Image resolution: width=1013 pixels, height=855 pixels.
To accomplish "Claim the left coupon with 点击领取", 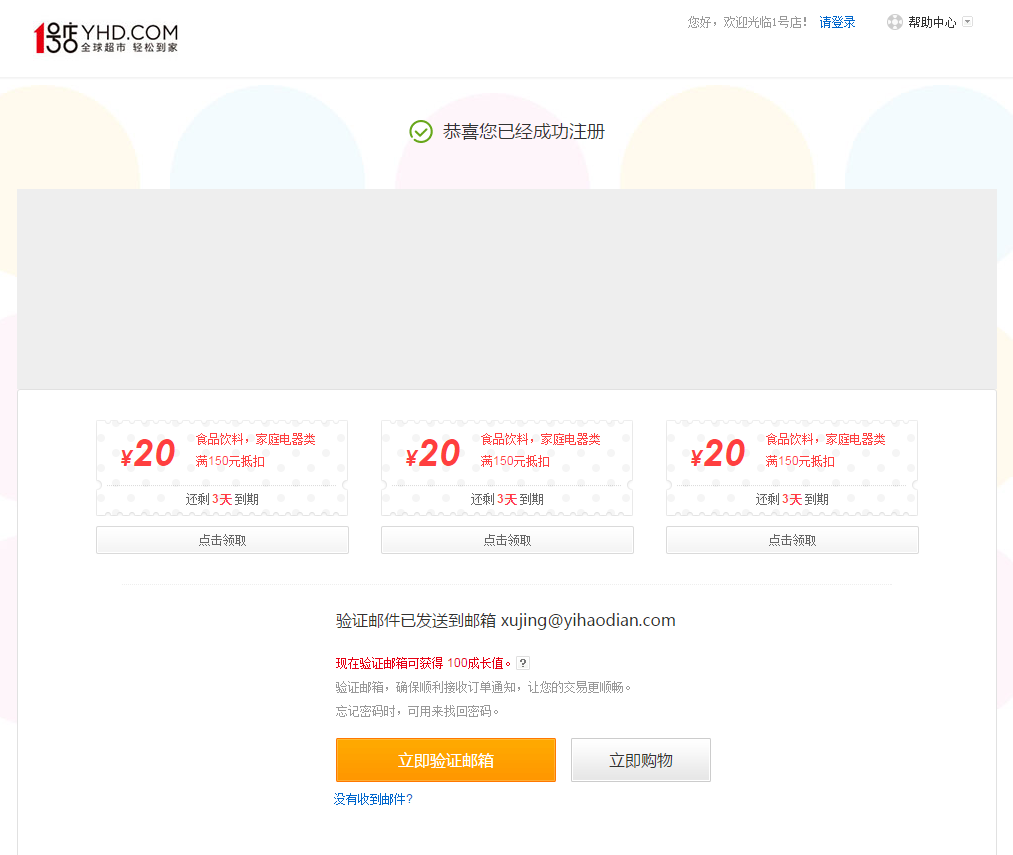I will (222, 540).
